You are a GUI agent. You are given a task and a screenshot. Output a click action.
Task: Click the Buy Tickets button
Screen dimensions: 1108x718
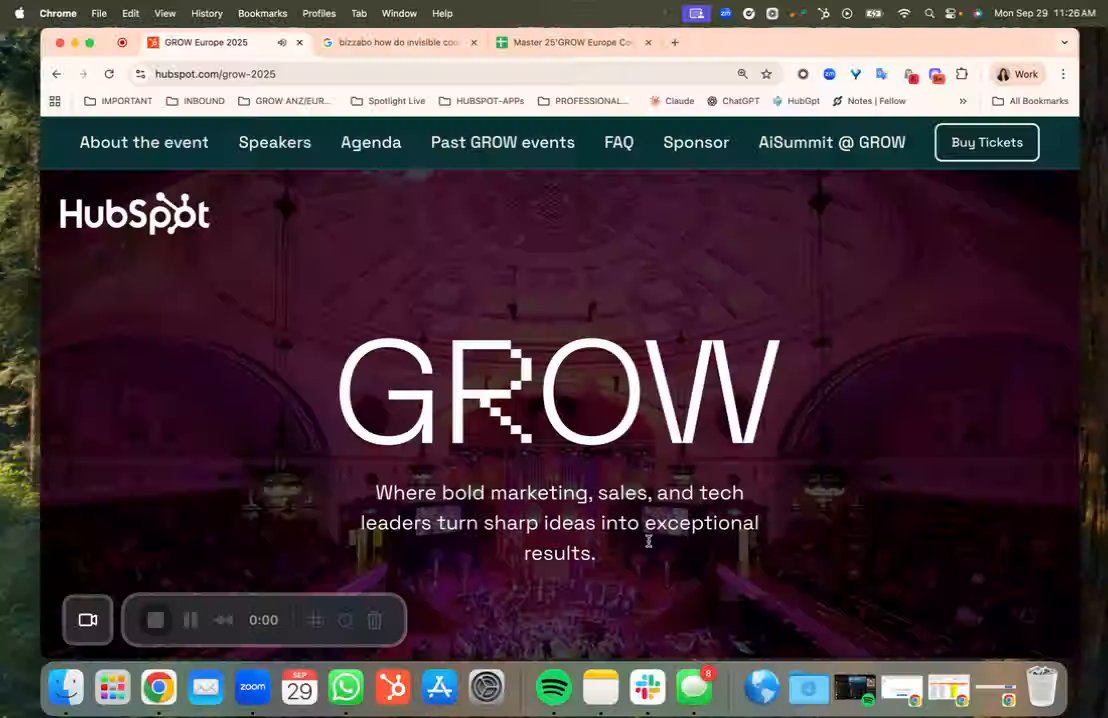coord(987,142)
